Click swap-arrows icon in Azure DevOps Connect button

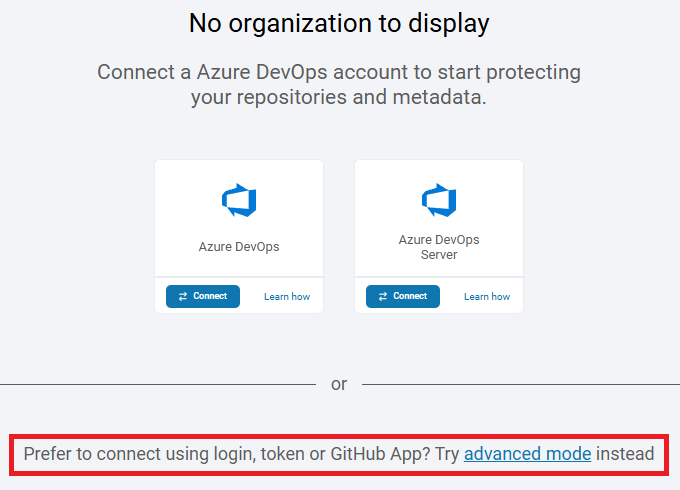coord(183,296)
